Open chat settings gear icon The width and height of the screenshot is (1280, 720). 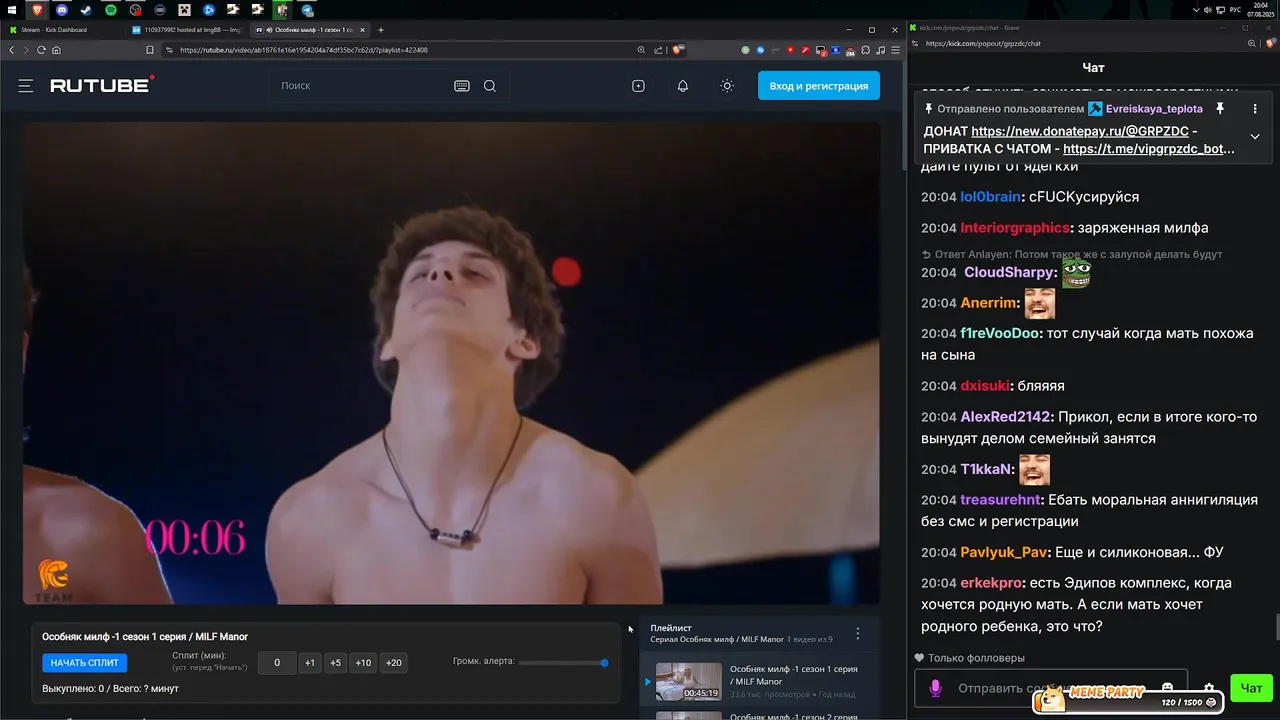coord(1209,688)
